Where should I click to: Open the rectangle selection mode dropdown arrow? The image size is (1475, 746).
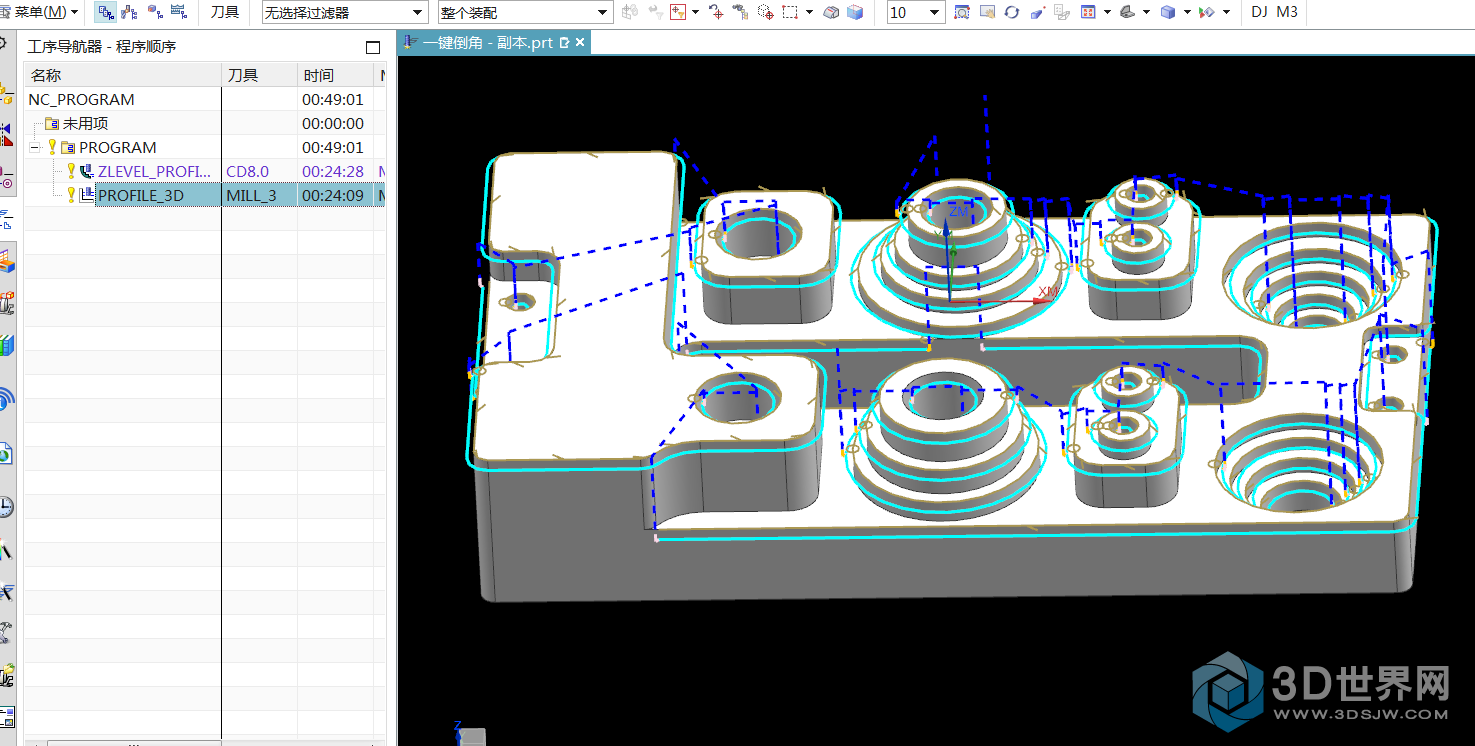coord(809,12)
